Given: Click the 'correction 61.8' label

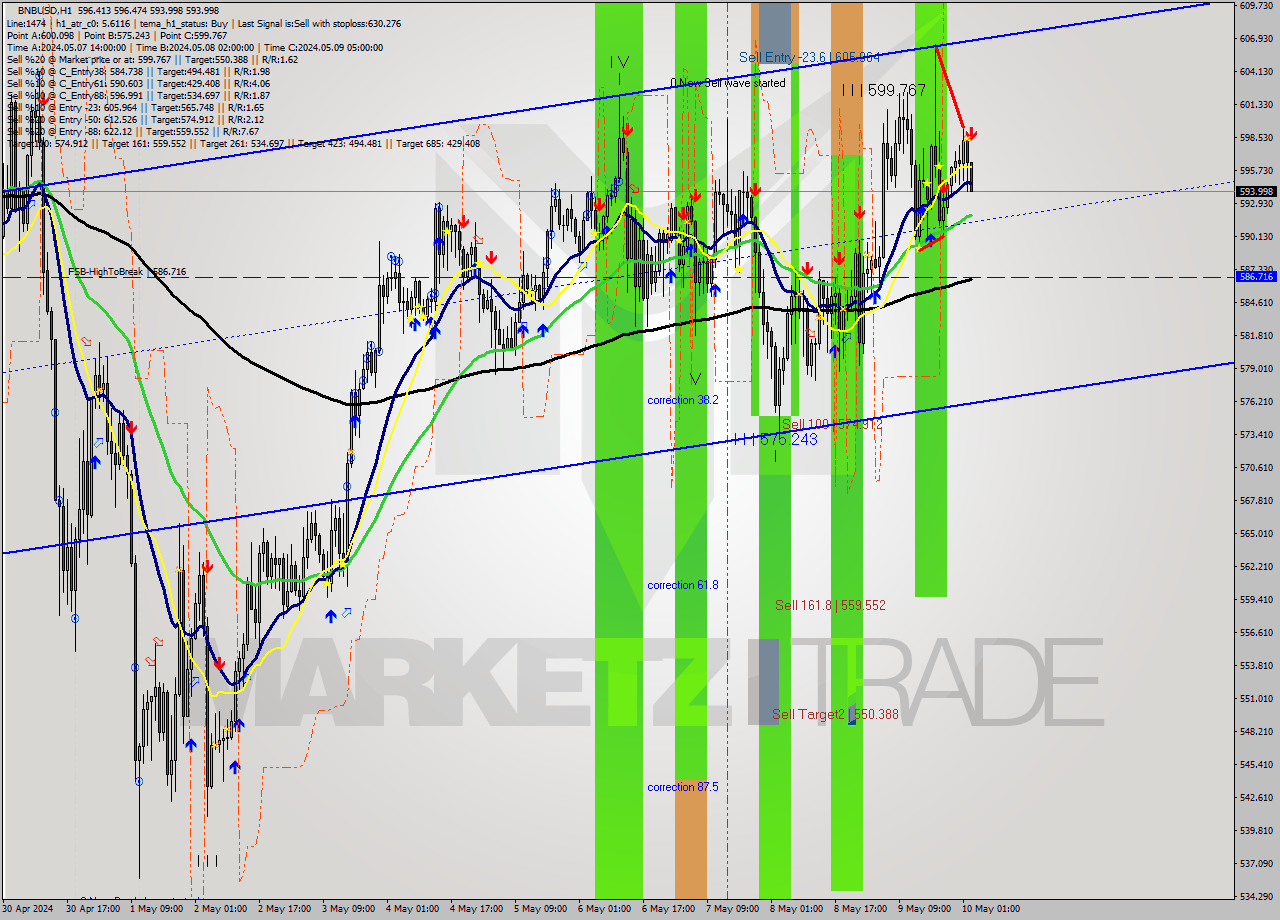Looking at the screenshot, I should pyautogui.click(x=683, y=585).
